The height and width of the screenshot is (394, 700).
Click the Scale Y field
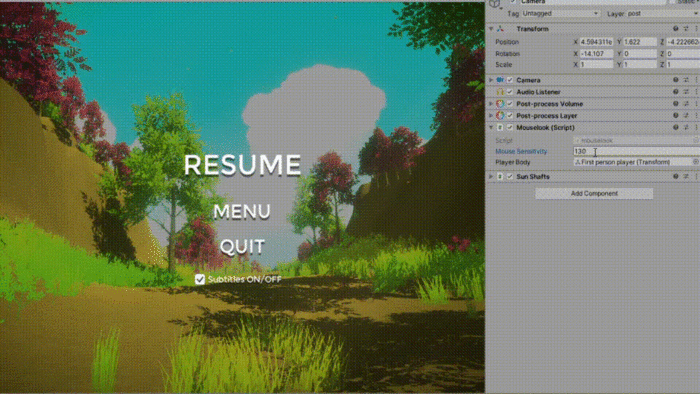pos(640,65)
